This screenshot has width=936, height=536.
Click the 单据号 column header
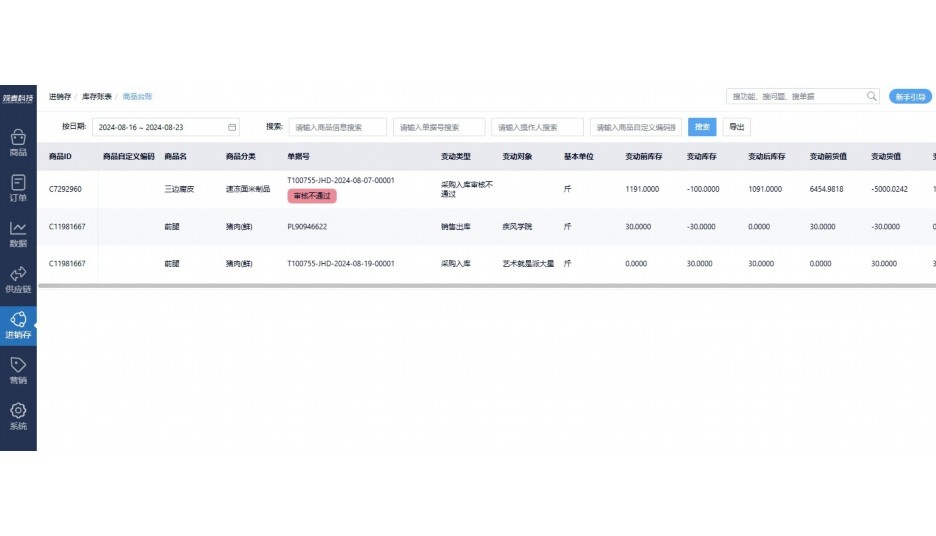click(x=298, y=156)
